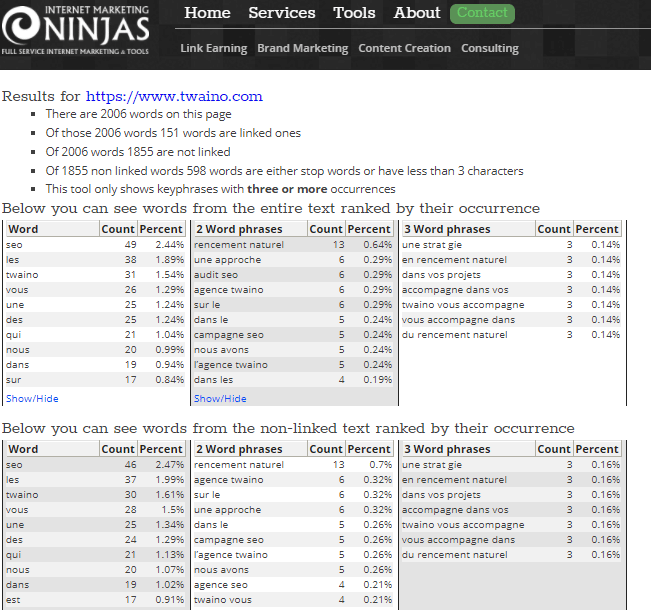The image size is (651, 610).
Task: Click 'dans vos projets' phrase at 0.16%
Action: coord(441,495)
